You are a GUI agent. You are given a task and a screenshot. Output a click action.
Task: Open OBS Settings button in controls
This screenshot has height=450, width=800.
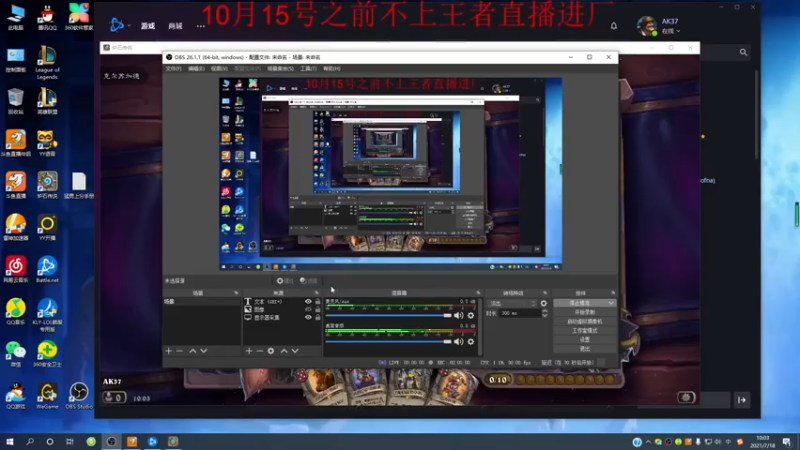585,340
